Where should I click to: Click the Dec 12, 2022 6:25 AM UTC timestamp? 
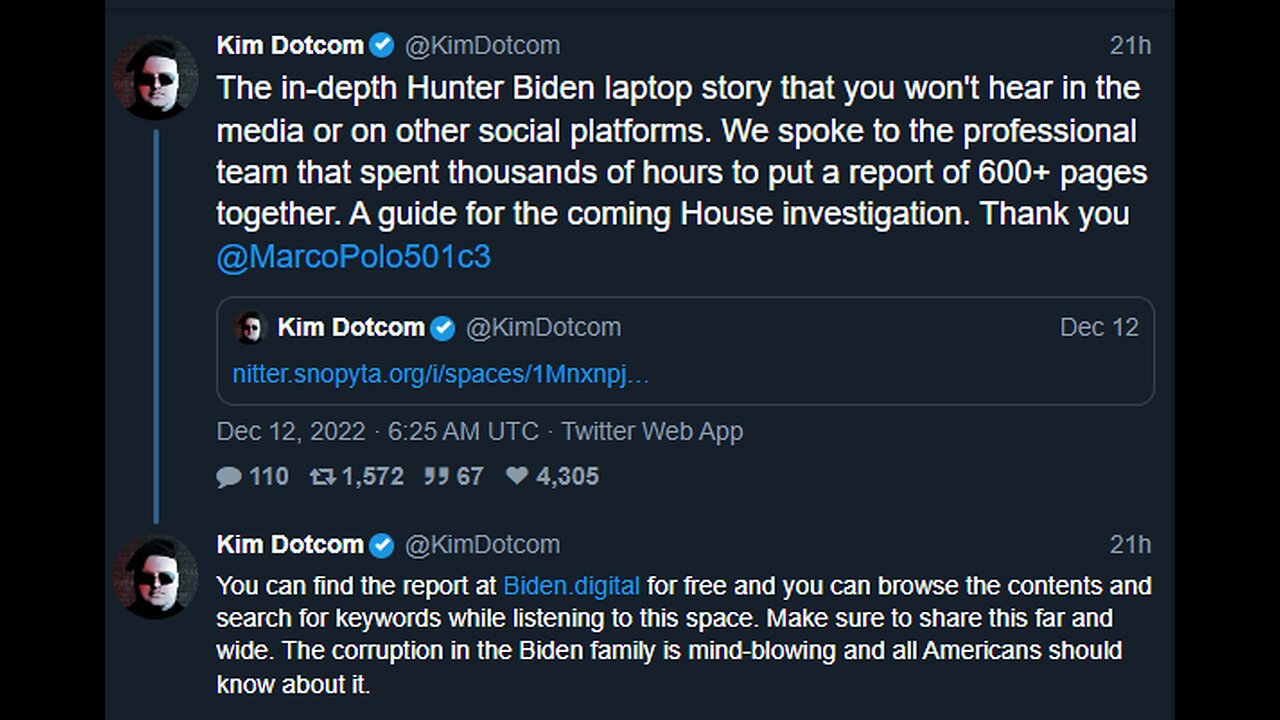click(x=377, y=432)
